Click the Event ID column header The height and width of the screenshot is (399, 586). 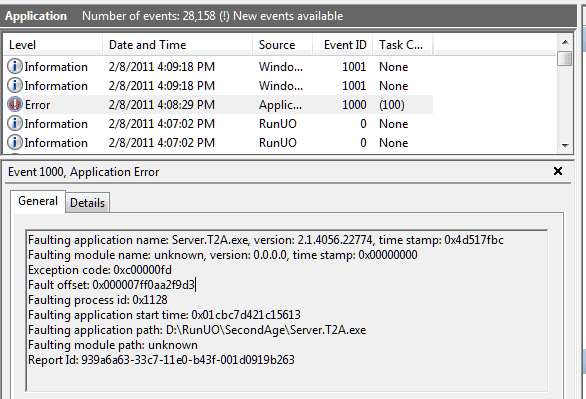343,45
